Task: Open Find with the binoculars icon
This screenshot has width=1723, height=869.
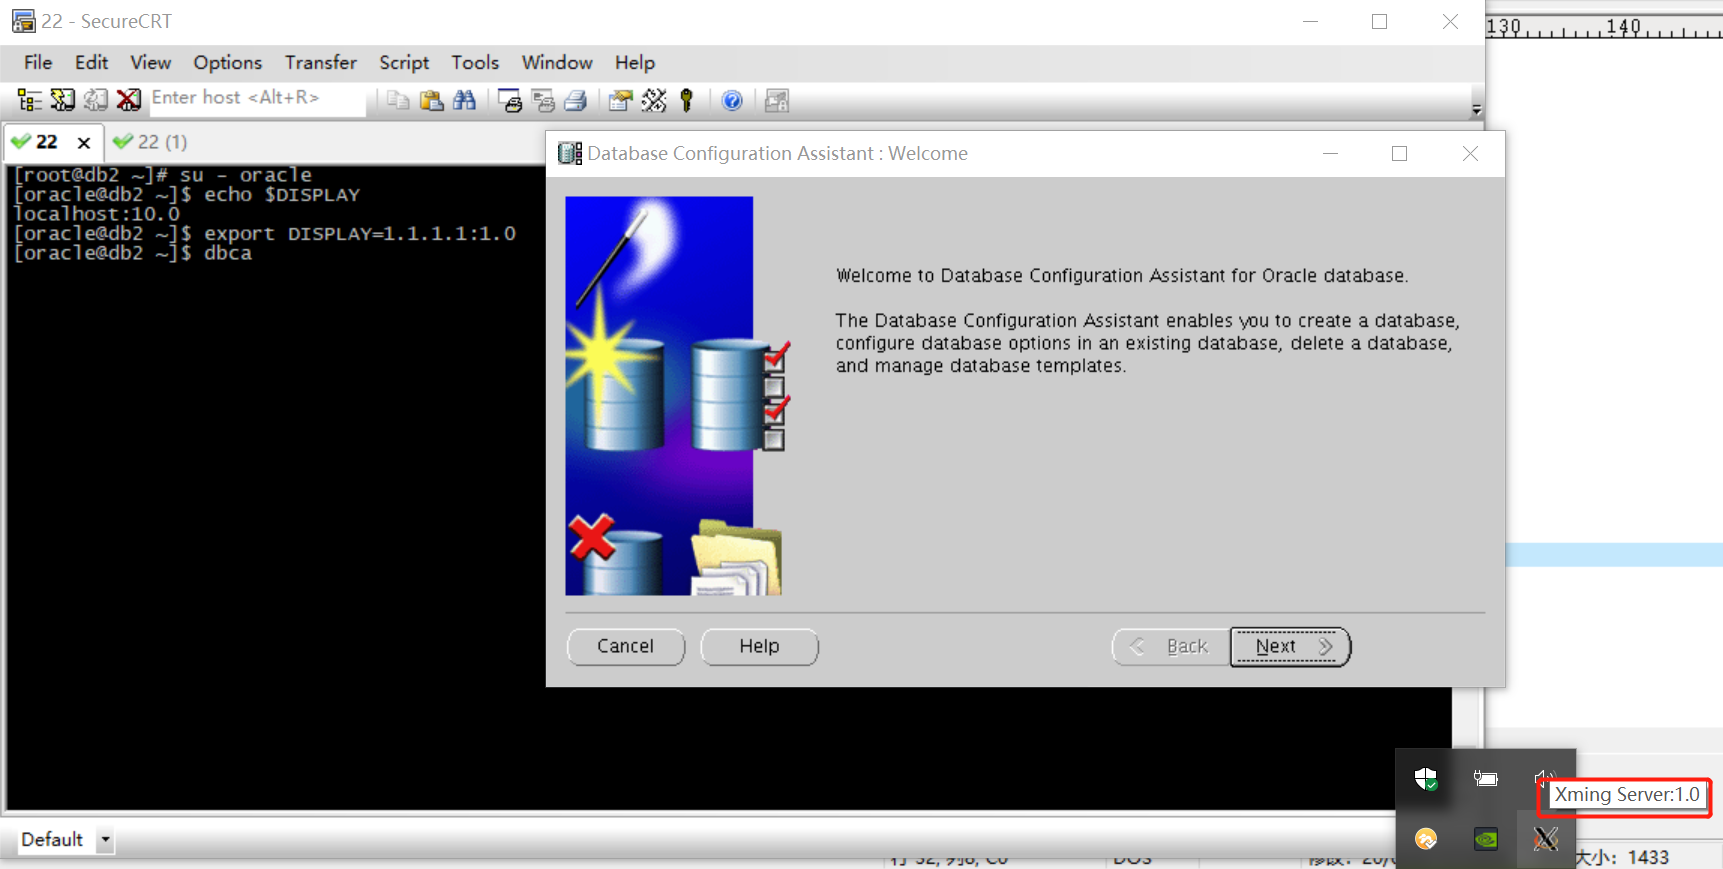Action: click(464, 100)
